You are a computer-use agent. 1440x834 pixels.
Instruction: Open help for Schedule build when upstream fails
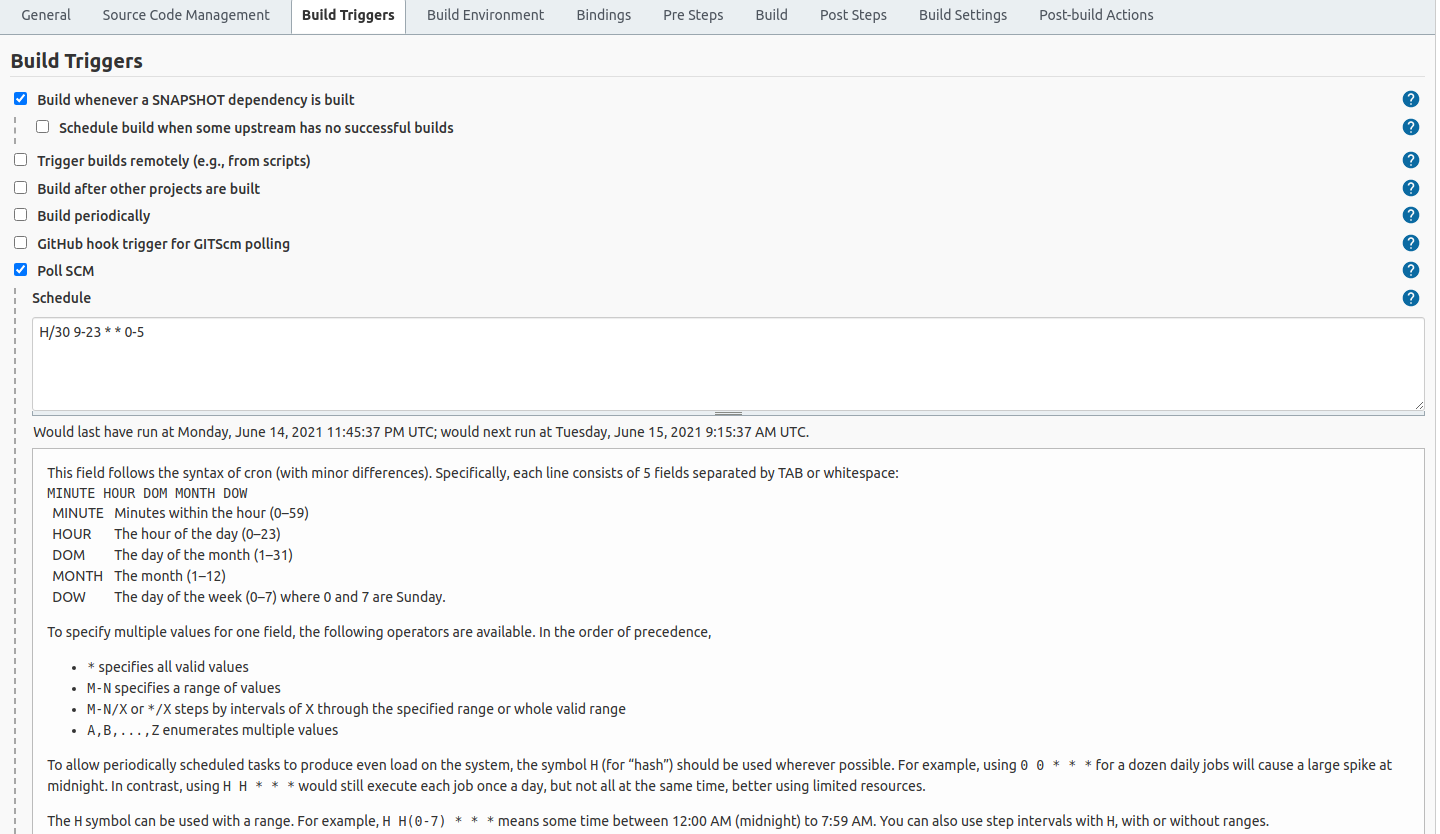1410,127
